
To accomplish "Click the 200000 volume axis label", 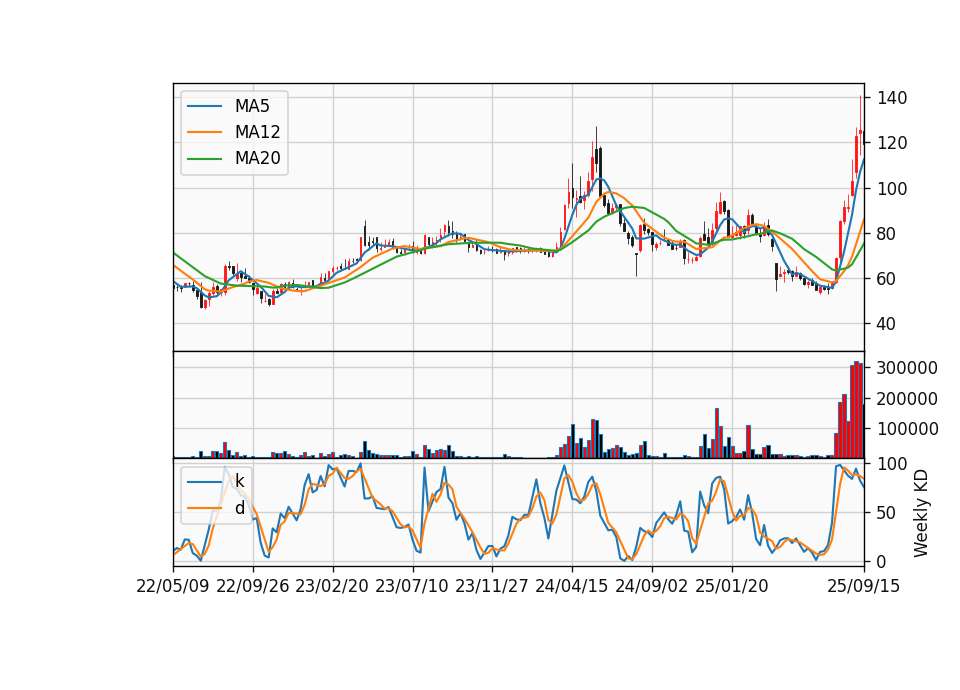I will coord(907,399).
